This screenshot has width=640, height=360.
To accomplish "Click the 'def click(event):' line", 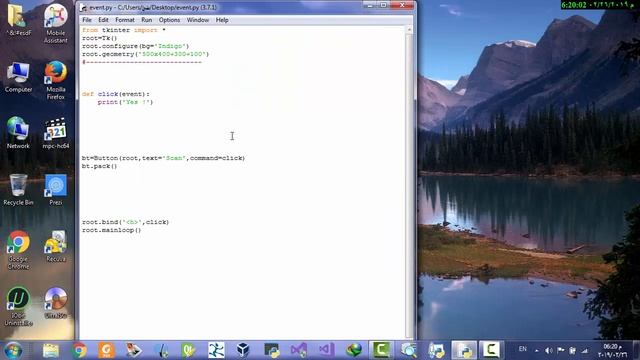I will [x=116, y=94].
